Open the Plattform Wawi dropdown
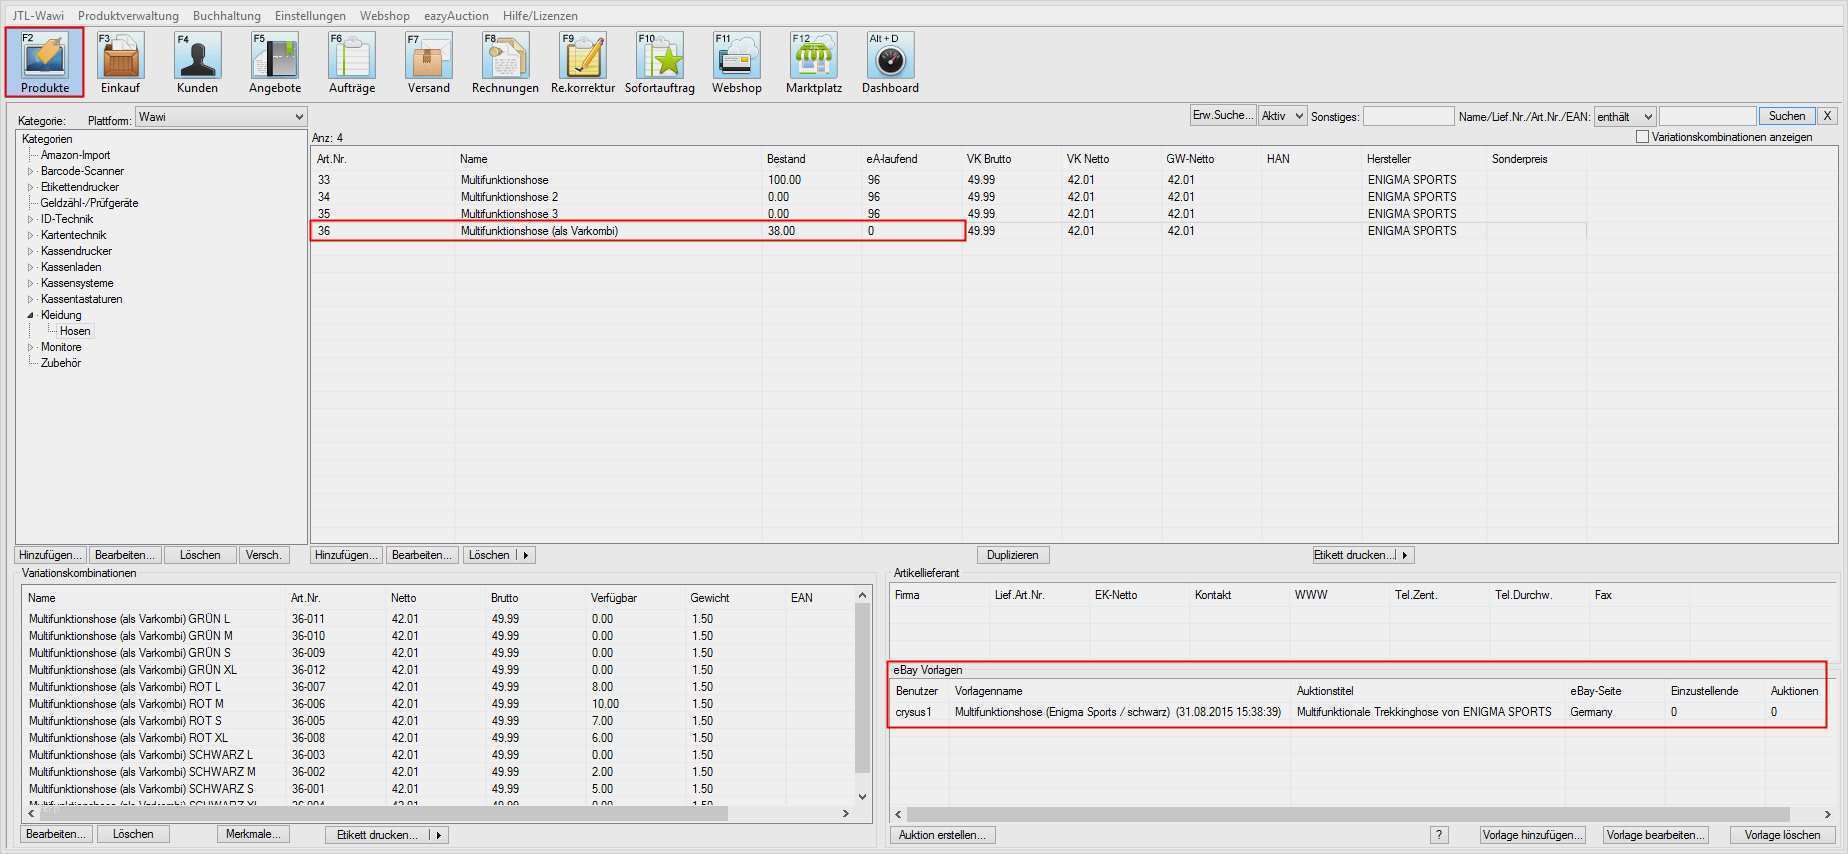This screenshot has width=1848, height=854. click(x=221, y=117)
